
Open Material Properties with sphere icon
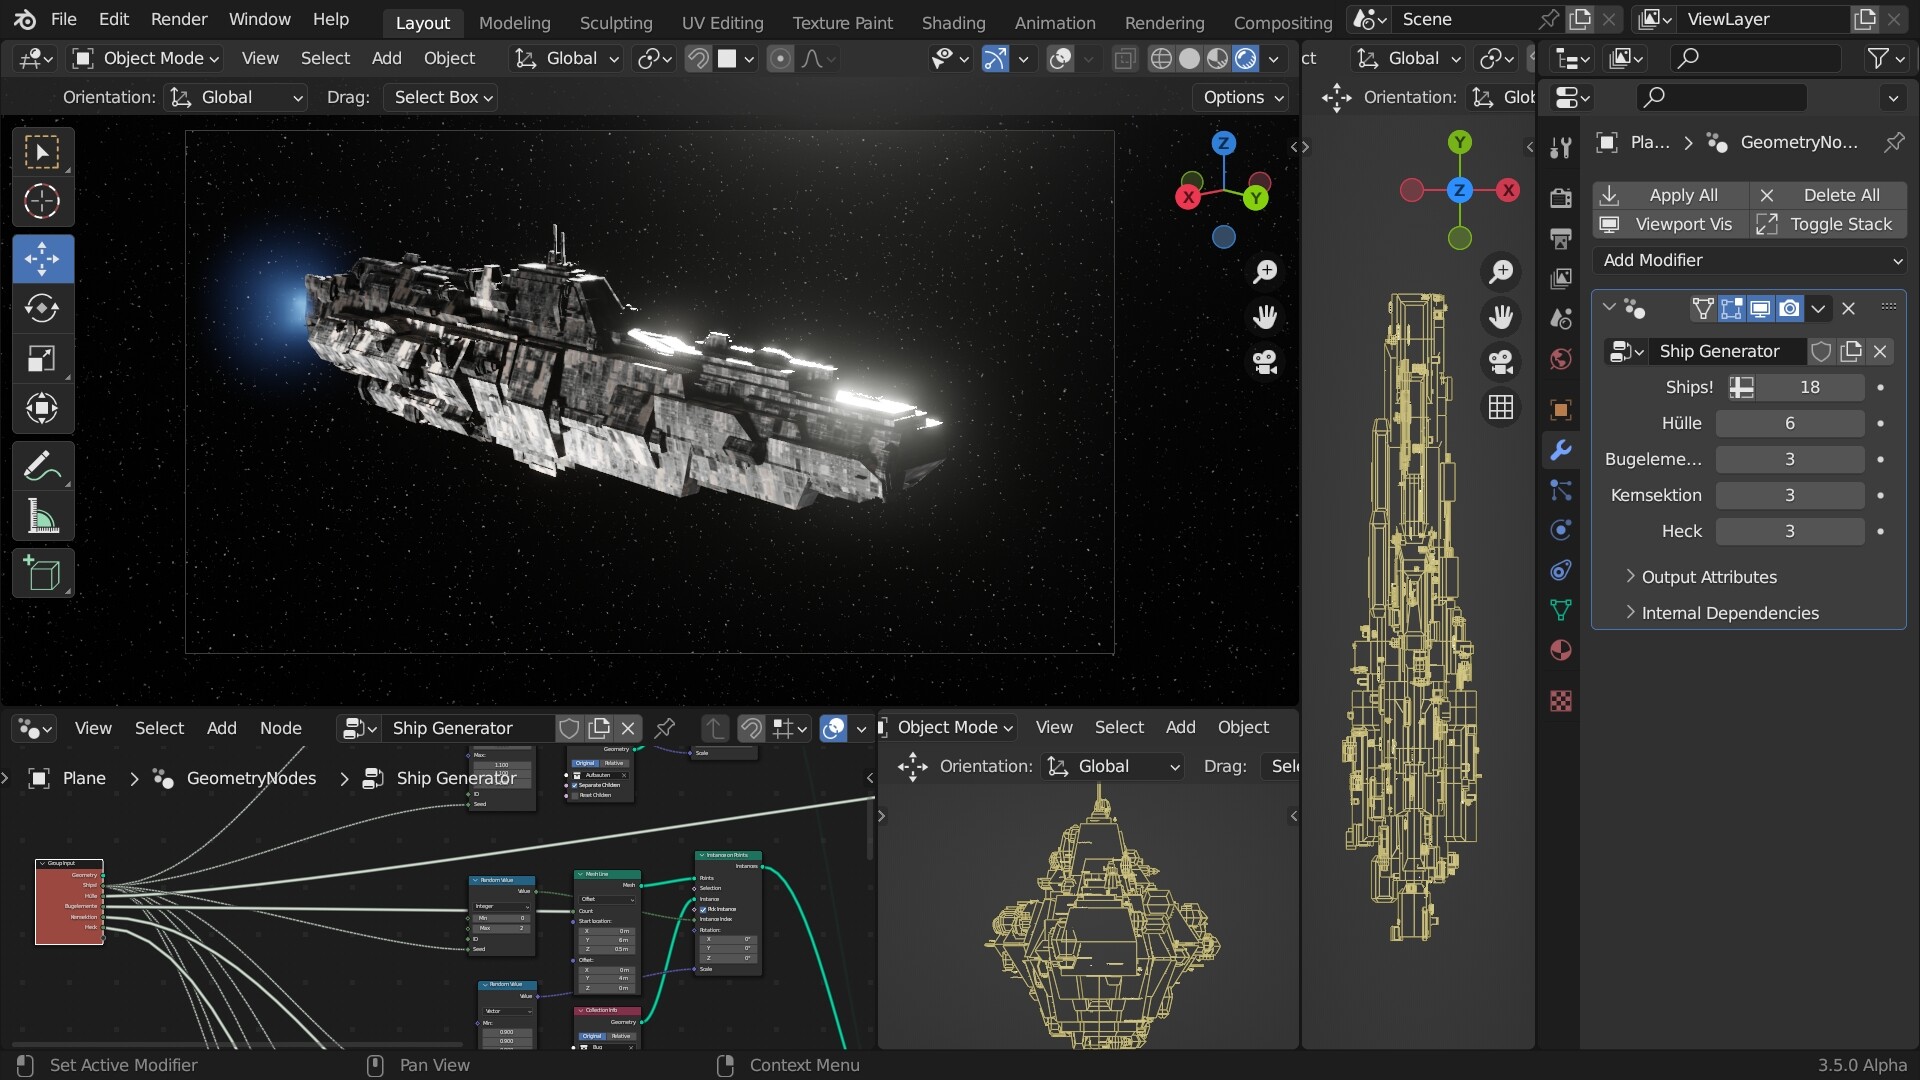click(x=1560, y=650)
